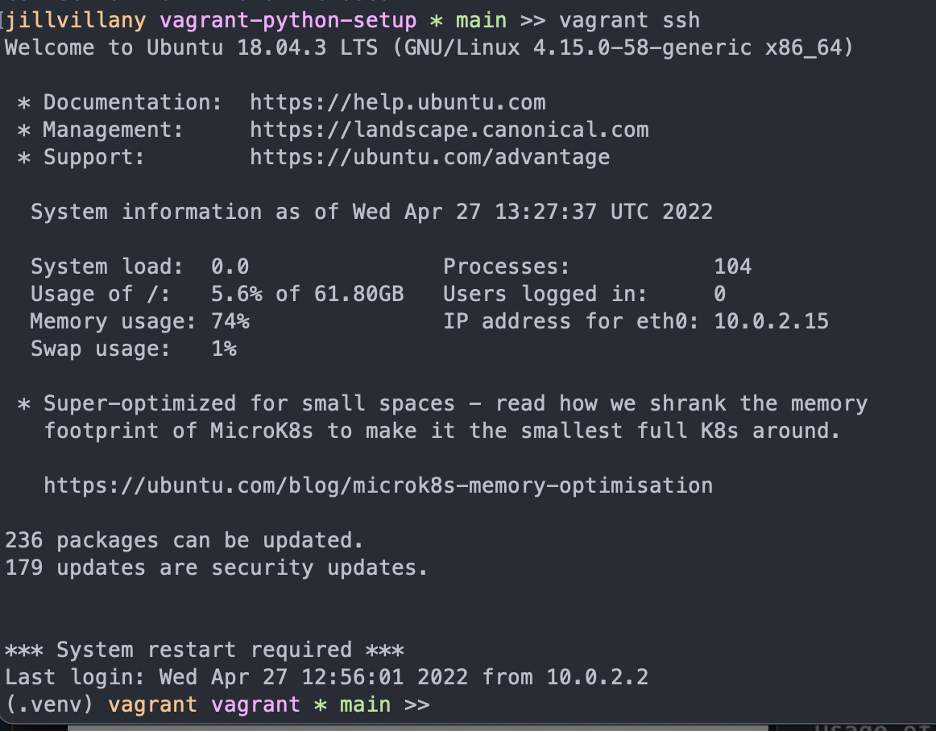Open the ubuntu.com/advantage support link
This screenshot has height=732, width=936.
point(429,157)
